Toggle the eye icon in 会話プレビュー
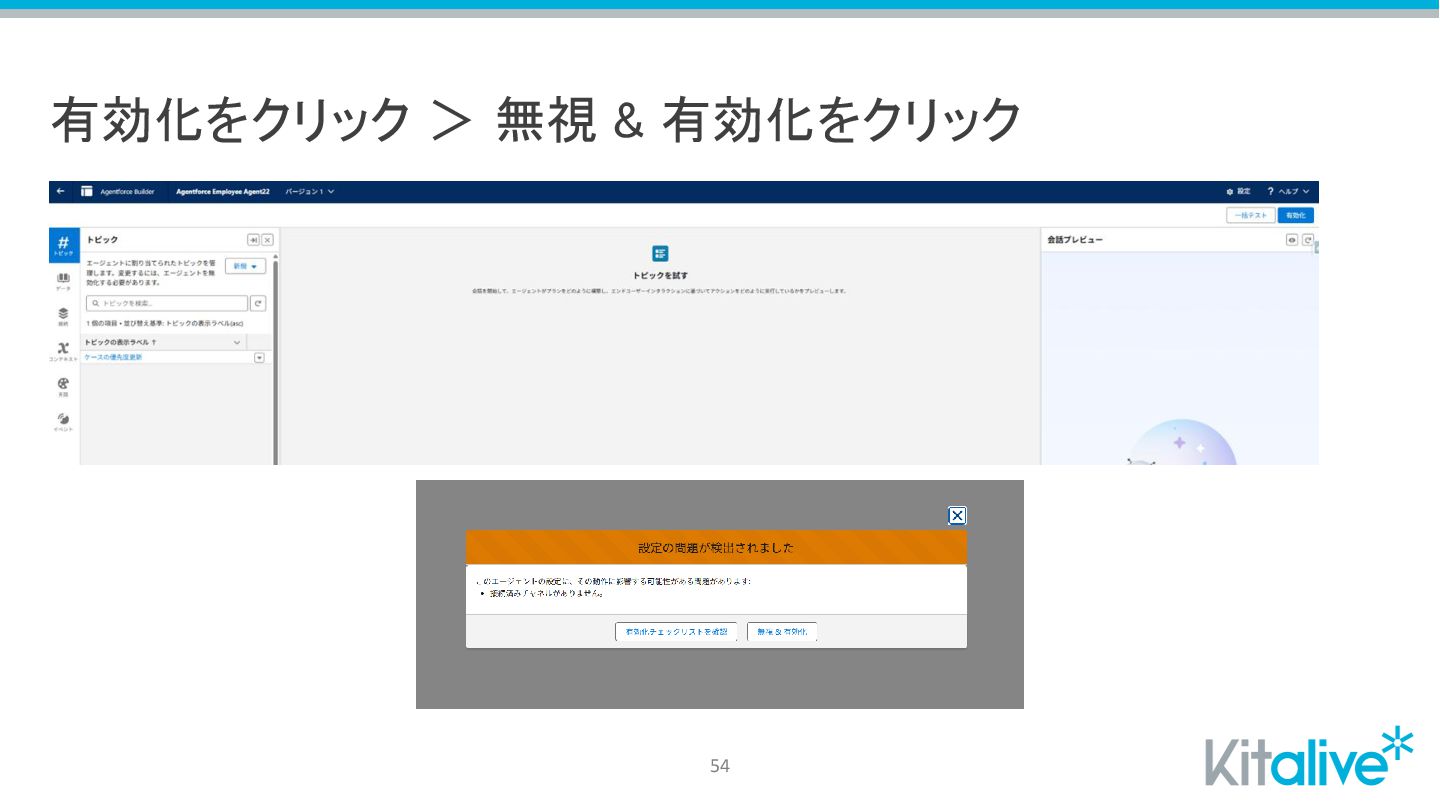The width and height of the screenshot is (1440, 810). pyautogui.click(x=1291, y=240)
